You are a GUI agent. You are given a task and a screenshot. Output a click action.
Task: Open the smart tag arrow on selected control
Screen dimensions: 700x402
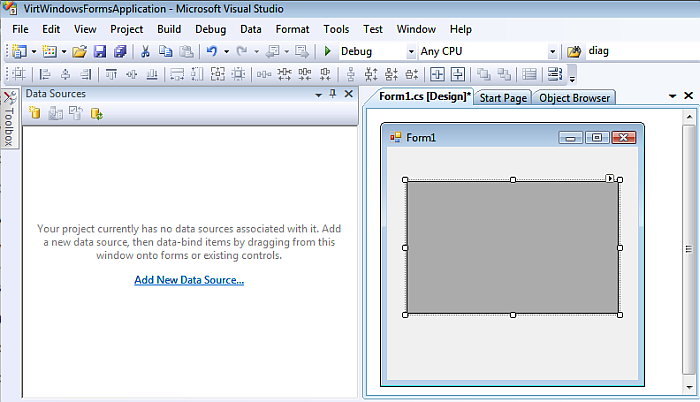610,178
